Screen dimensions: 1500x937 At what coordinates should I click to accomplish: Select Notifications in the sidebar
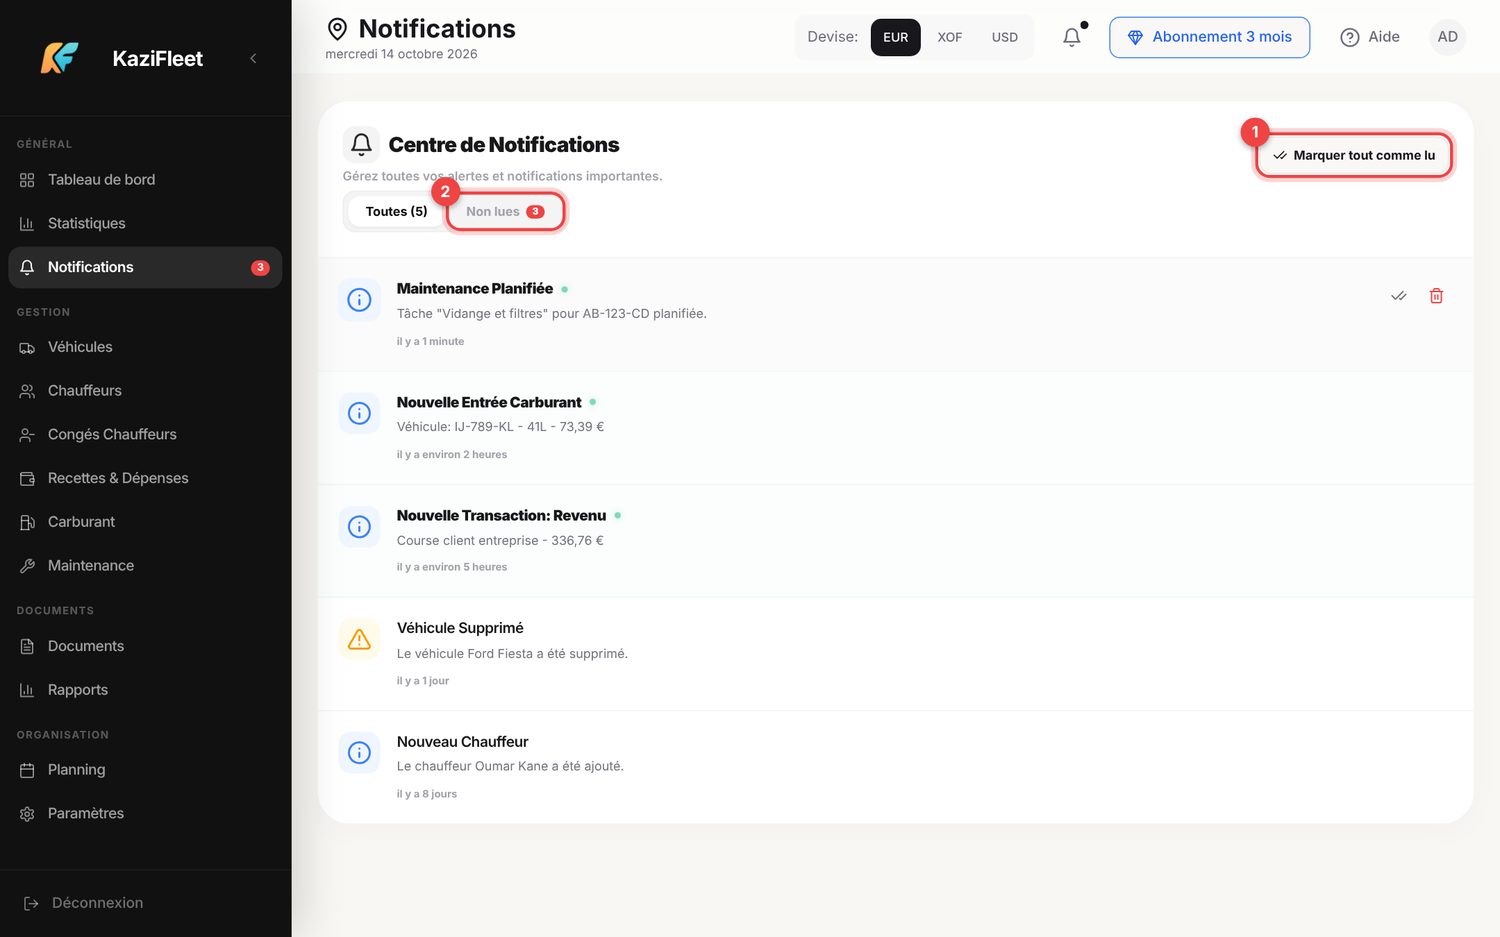click(145, 267)
